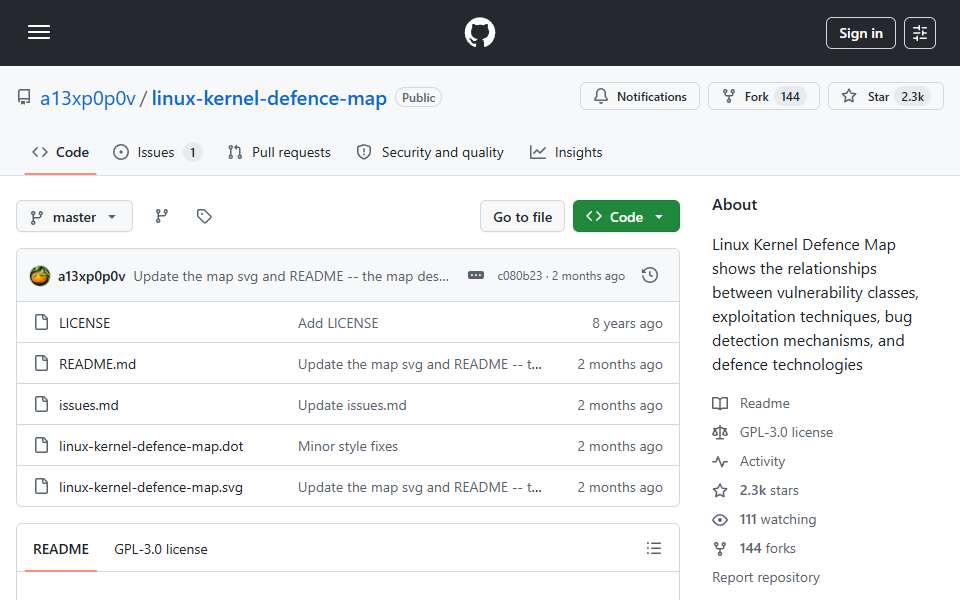This screenshot has width=960, height=600.
Task: Open the issues.md file
Action: coord(89,405)
